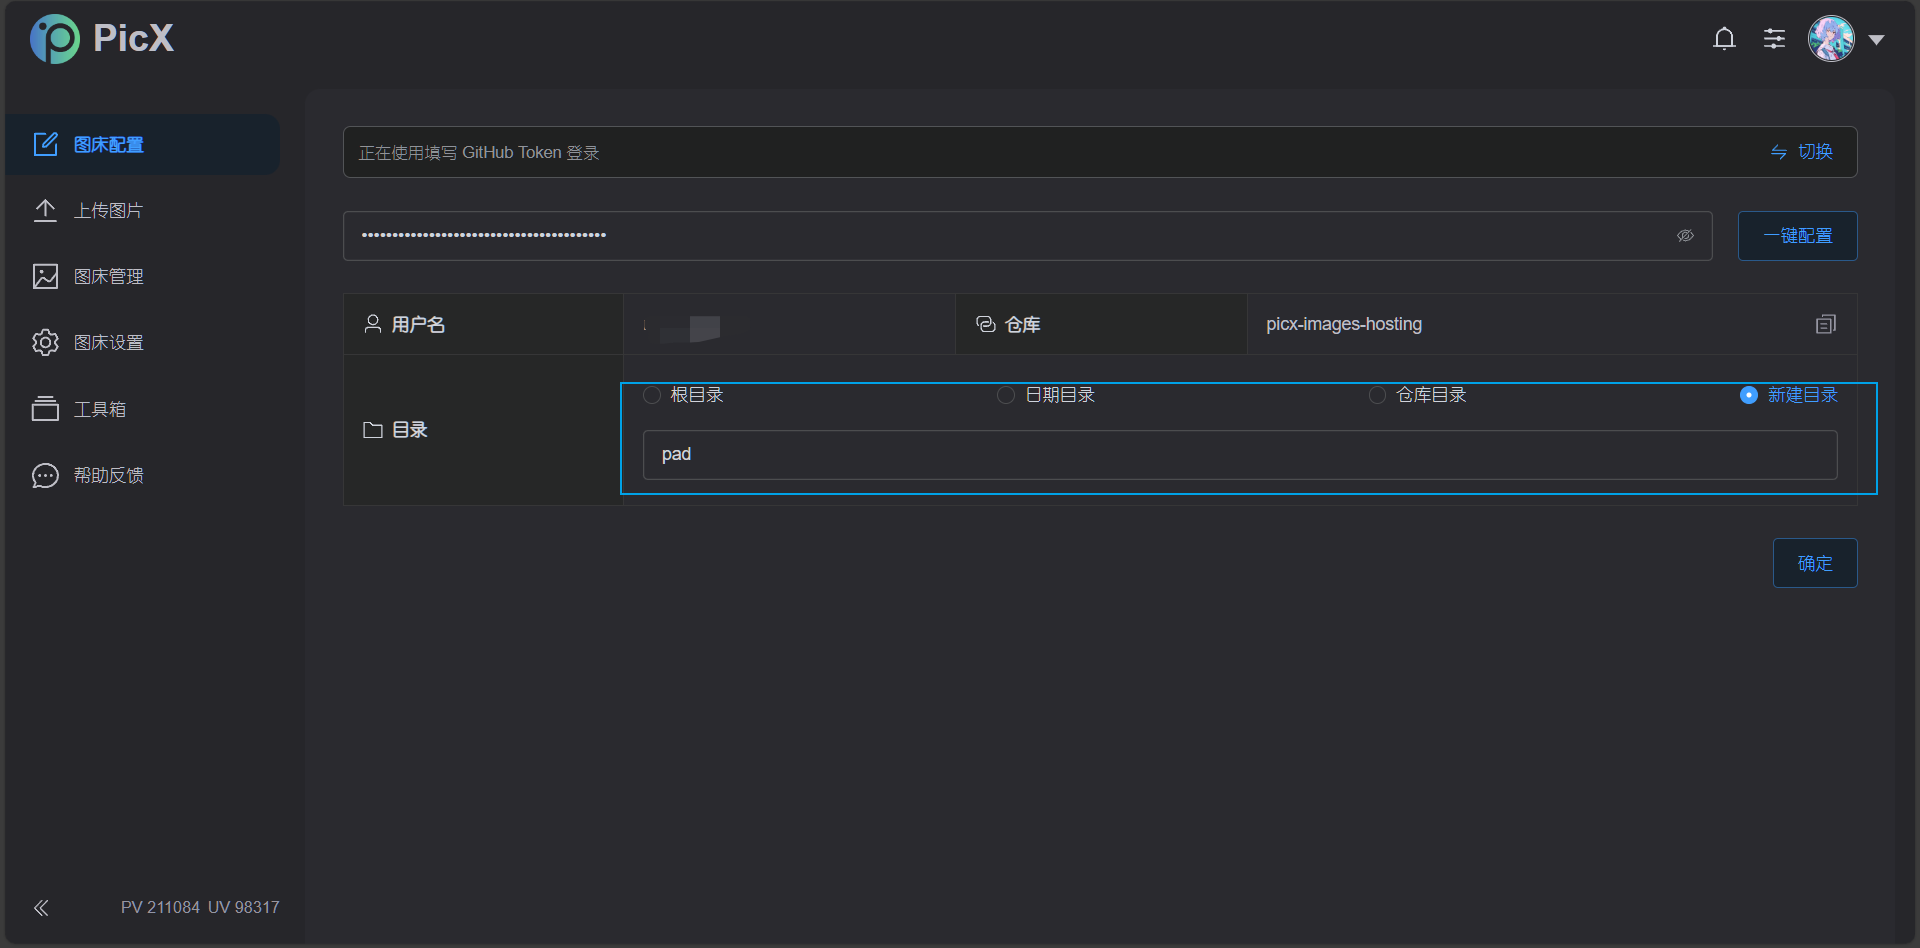The image size is (1920, 948).
Task: Click the 图床配置 edit icon
Action: [45, 144]
